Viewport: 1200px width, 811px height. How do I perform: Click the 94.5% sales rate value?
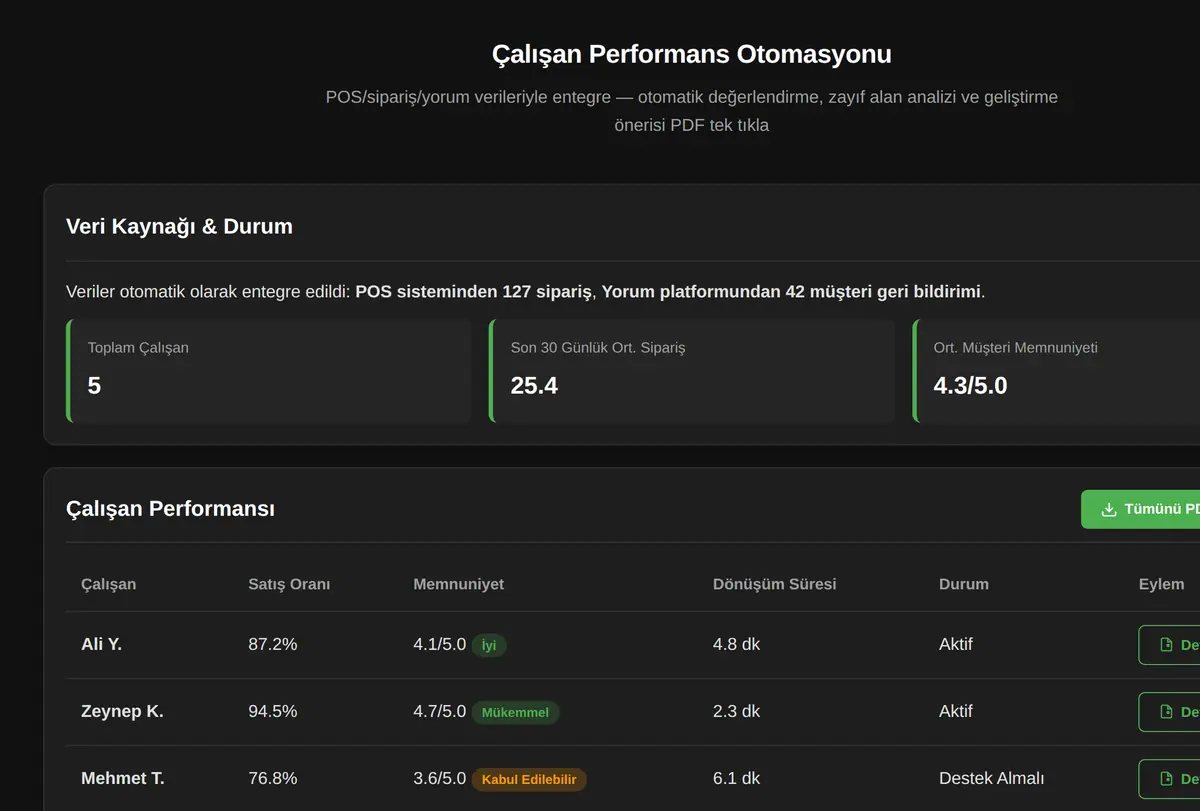click(x=272, y=712)
